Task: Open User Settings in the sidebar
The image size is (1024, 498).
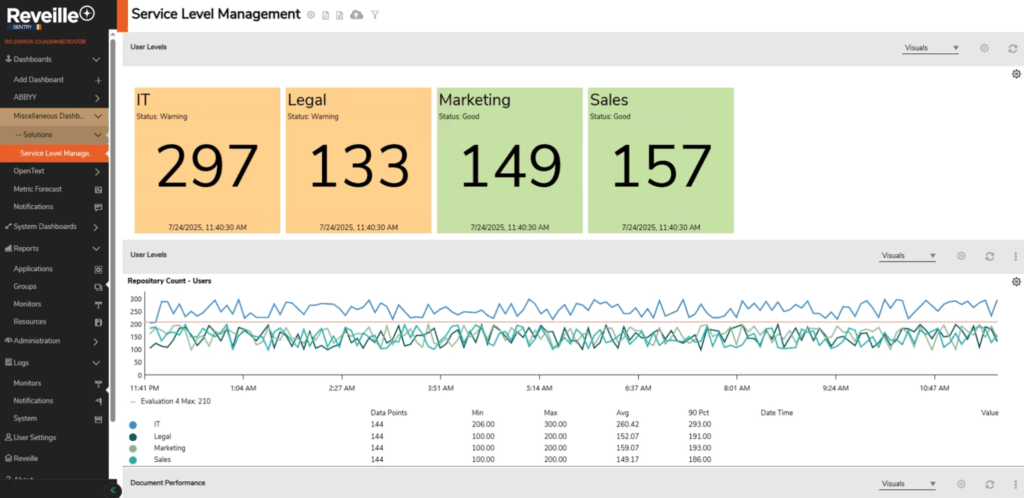Action: pos(35,438)
